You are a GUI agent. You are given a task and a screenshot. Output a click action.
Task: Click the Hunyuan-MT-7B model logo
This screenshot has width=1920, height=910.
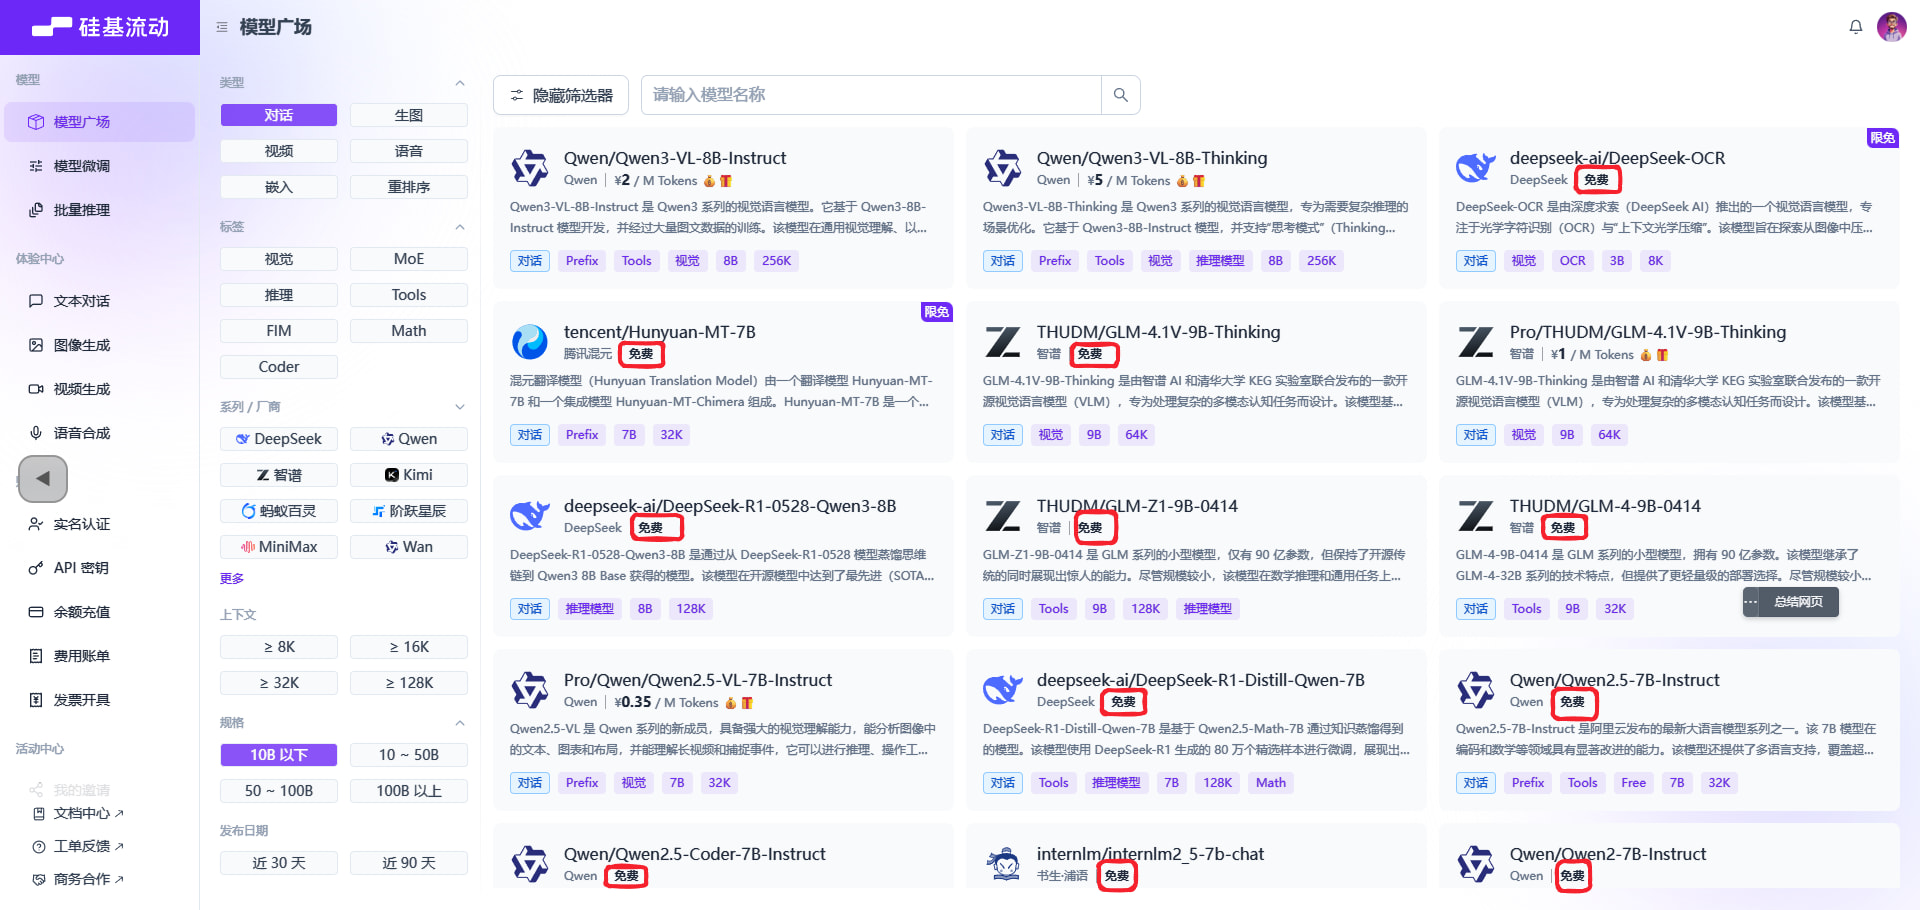(530, 342)
